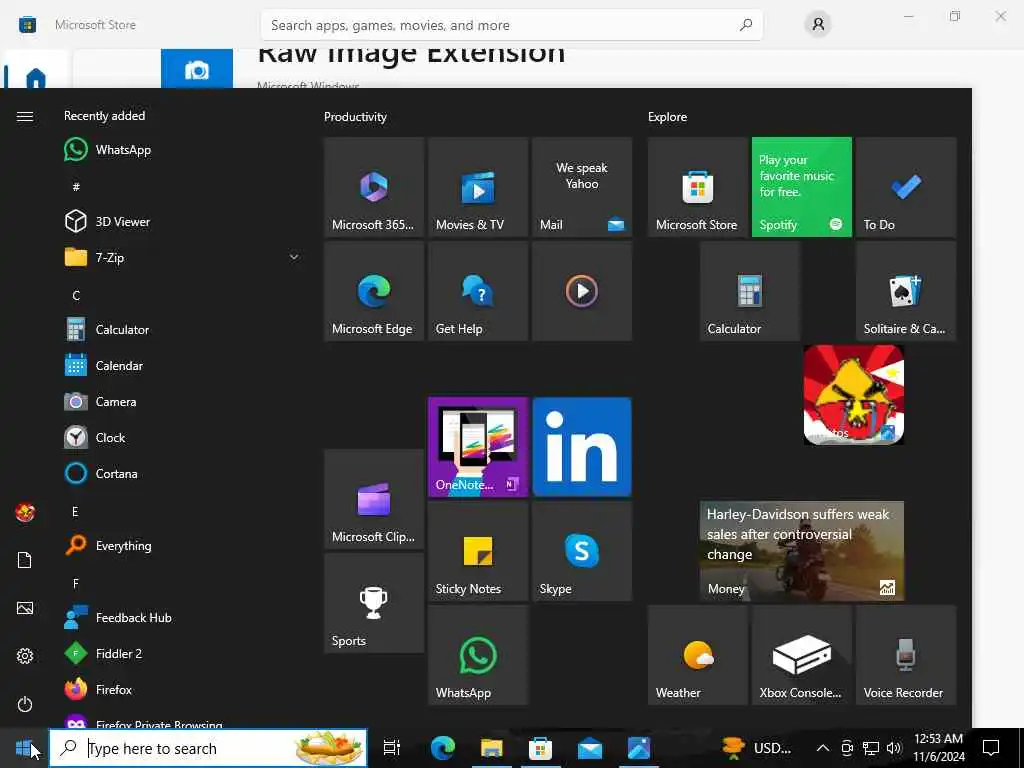Image resolution: width=1024 pixels, height=768 pixels.
Task: Open the Mail tile
Action: [x=582, y=187]
